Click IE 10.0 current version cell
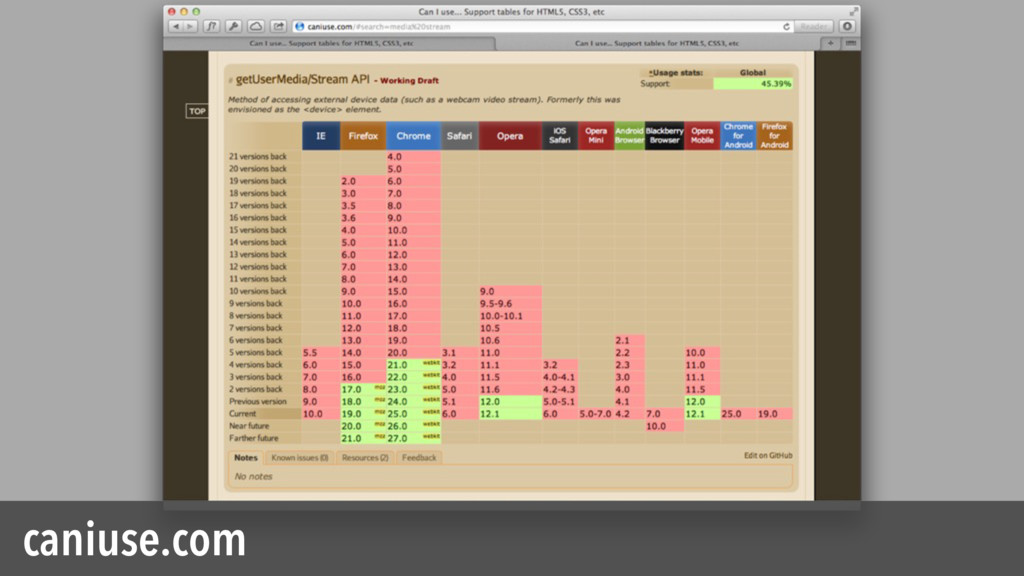 [x=321, y=414]
